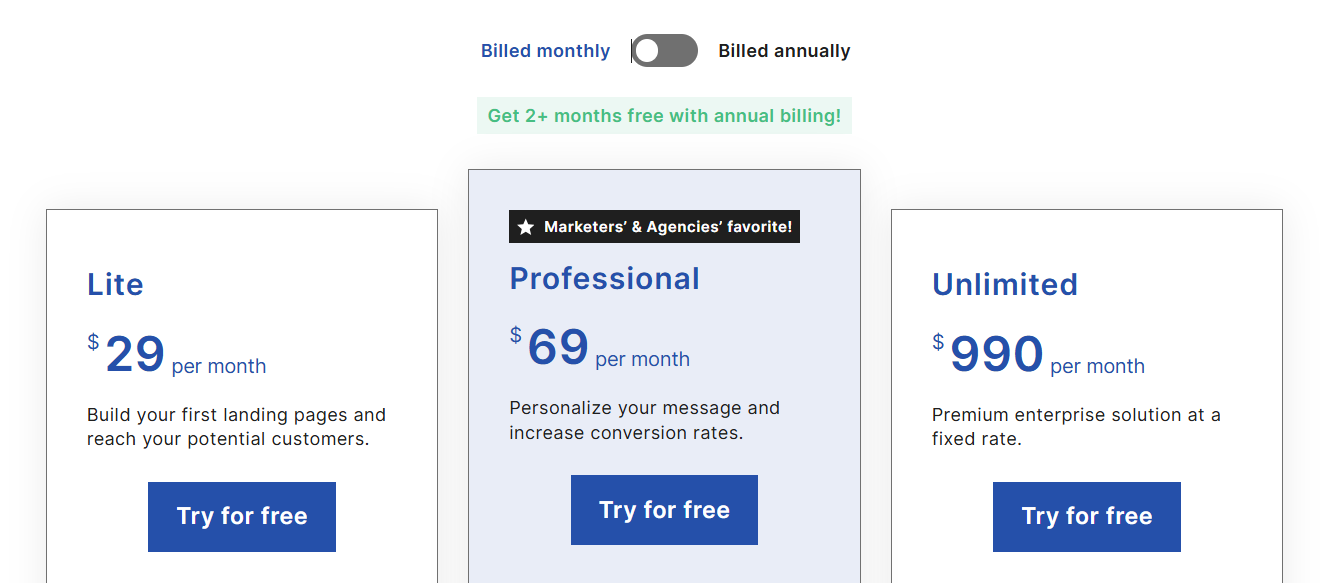Click the annual billing promo banner
The width and height of the screenshot is (1330, 583).
(x=664, y=115)
